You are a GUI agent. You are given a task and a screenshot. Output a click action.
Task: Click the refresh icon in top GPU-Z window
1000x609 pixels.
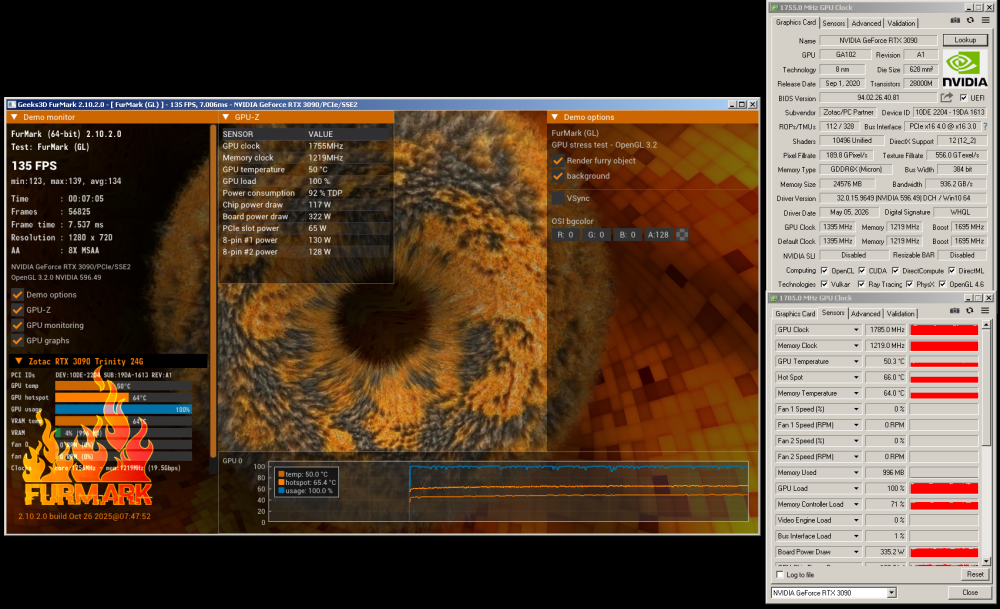pos(970,20)
